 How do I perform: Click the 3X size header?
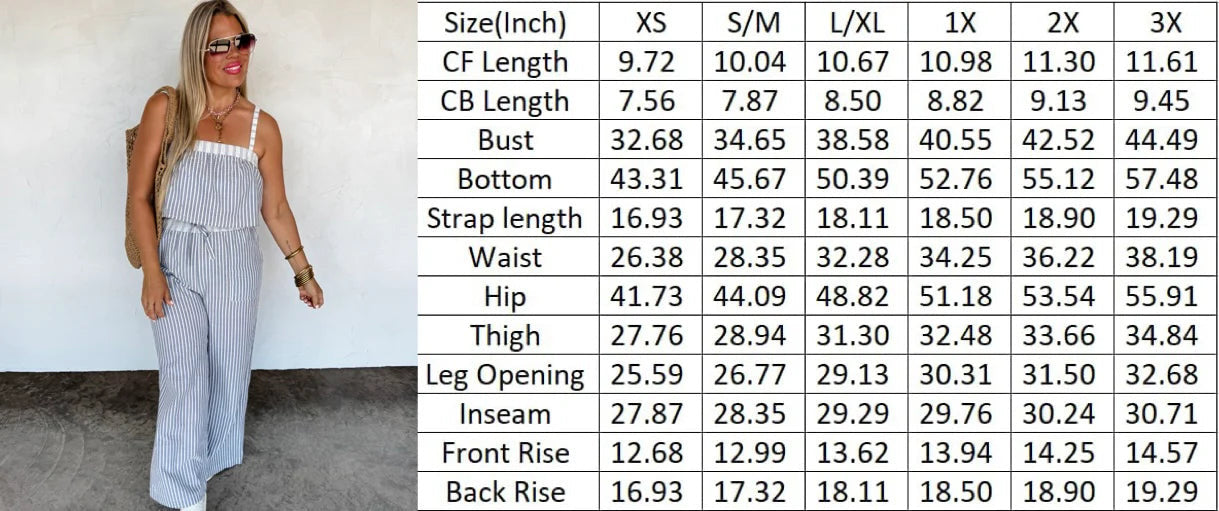pyautogui.click(x=1164, y=22)
